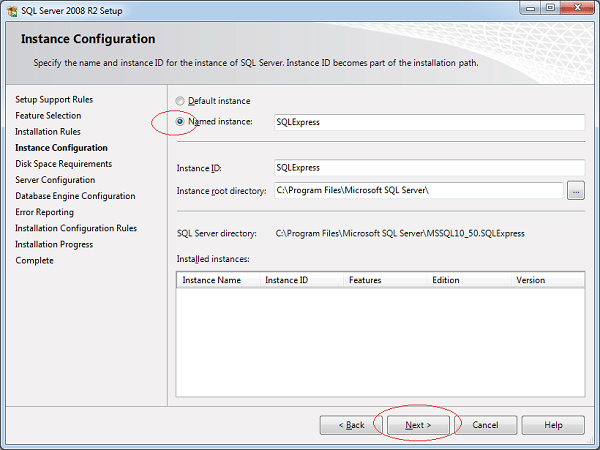Click the Instance ID column header
This screenshot has width=600, height=450.
click(302, 280)
